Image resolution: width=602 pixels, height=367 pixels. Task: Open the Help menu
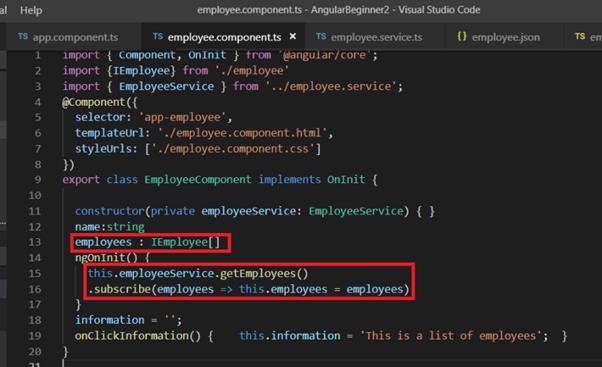click(31, 10)
